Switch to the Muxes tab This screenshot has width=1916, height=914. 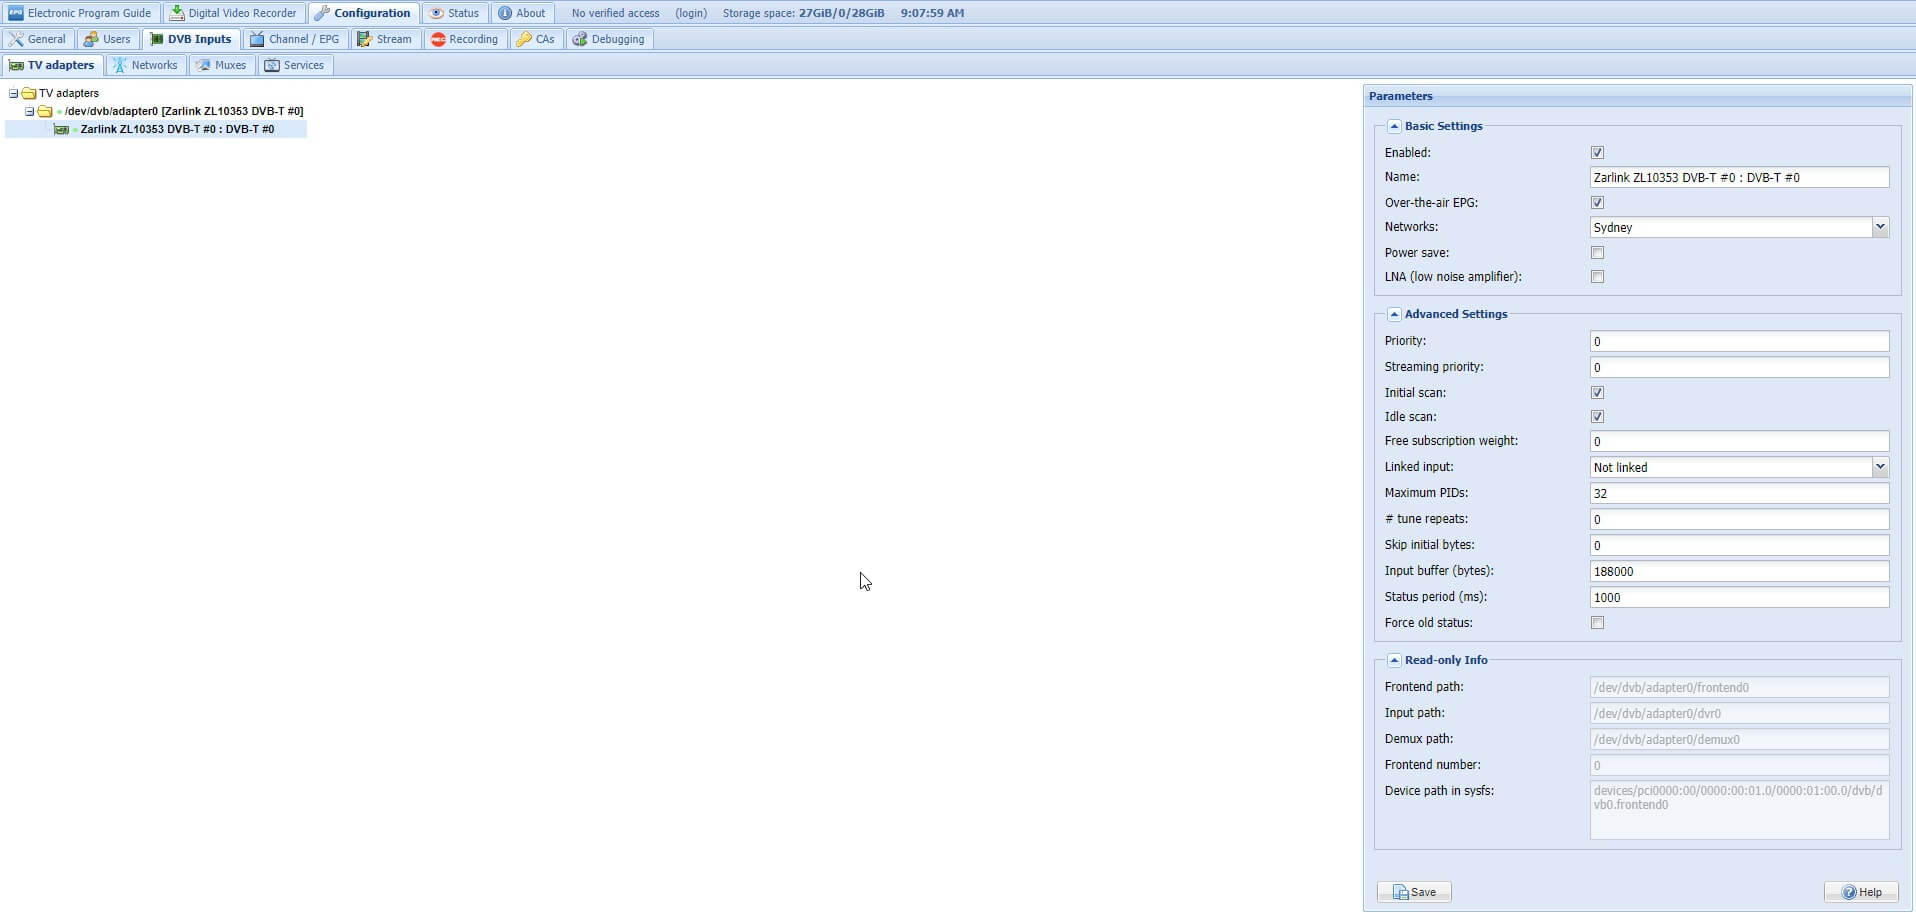[222, 65]
